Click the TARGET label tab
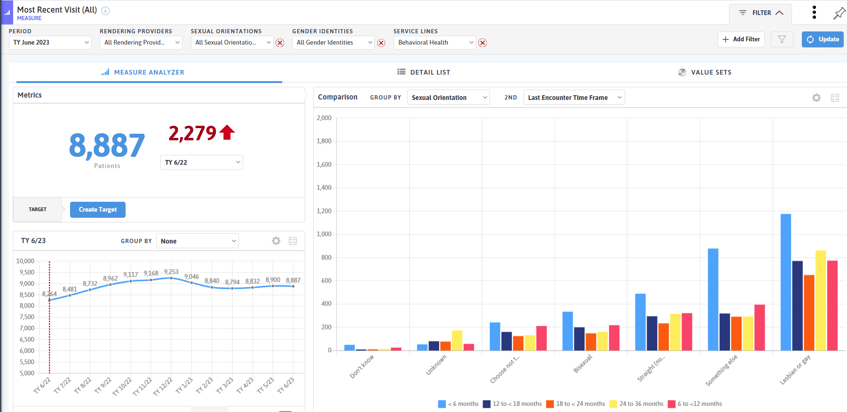Screen dimensions: 847x412 [38, 210]
